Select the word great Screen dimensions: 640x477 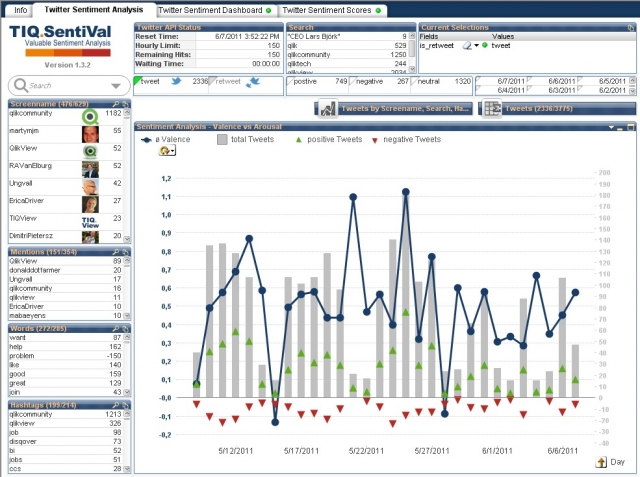pos(65,383)
